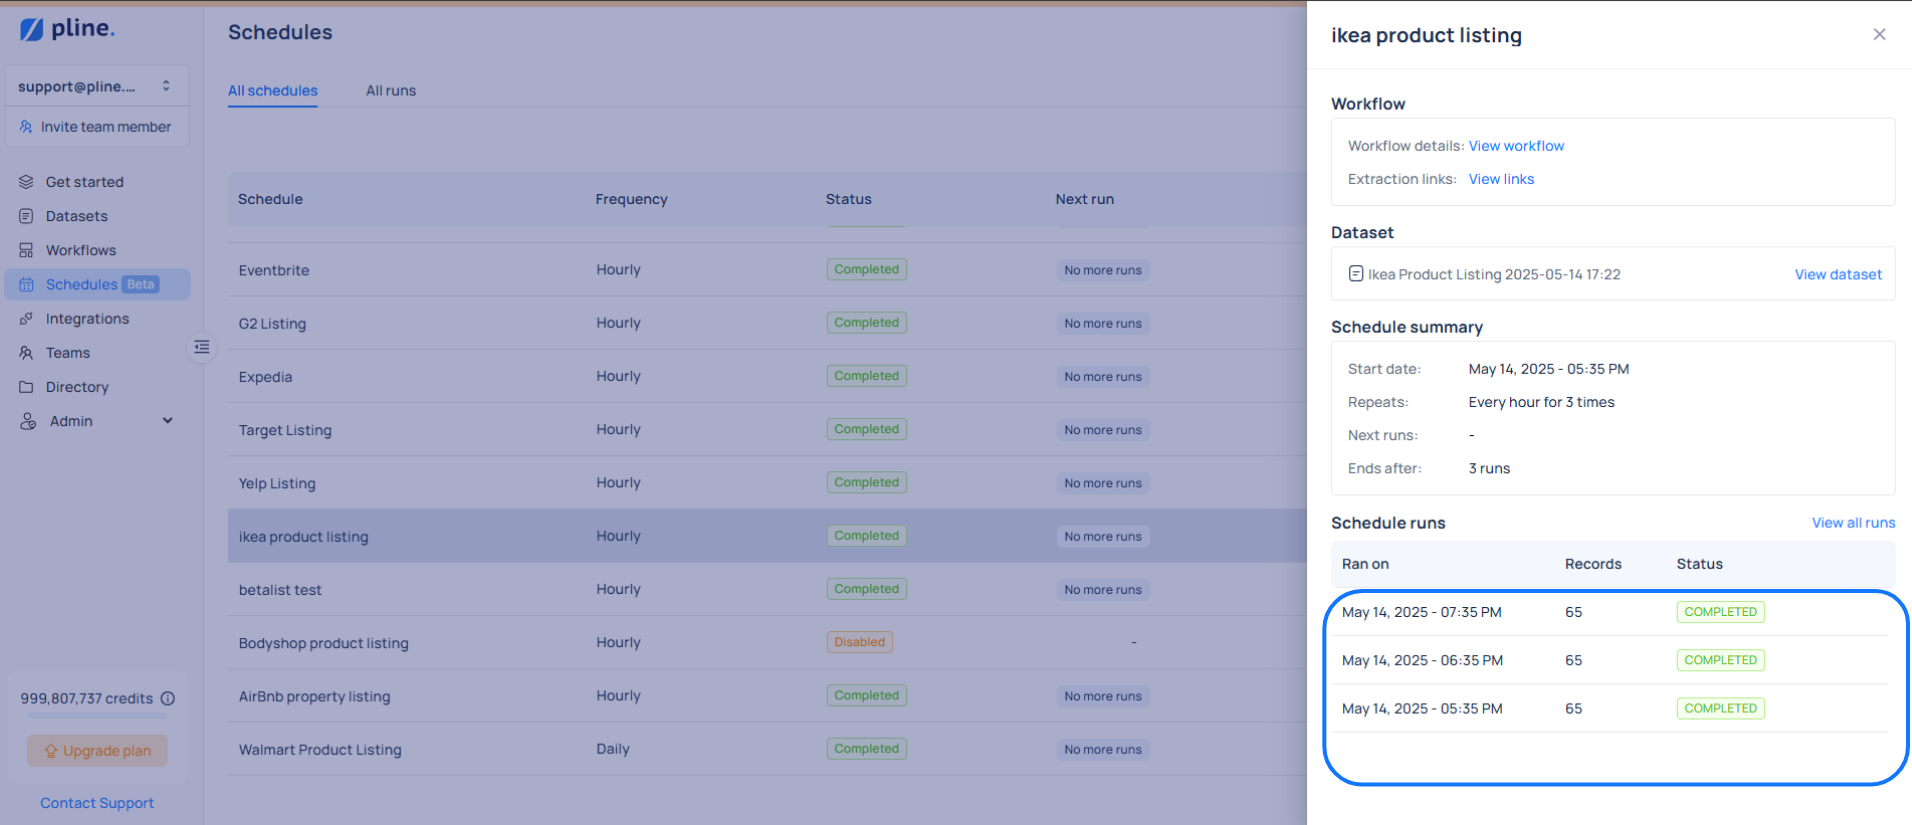
Task: Select the All schedules tab
Action: click(272, 91)
